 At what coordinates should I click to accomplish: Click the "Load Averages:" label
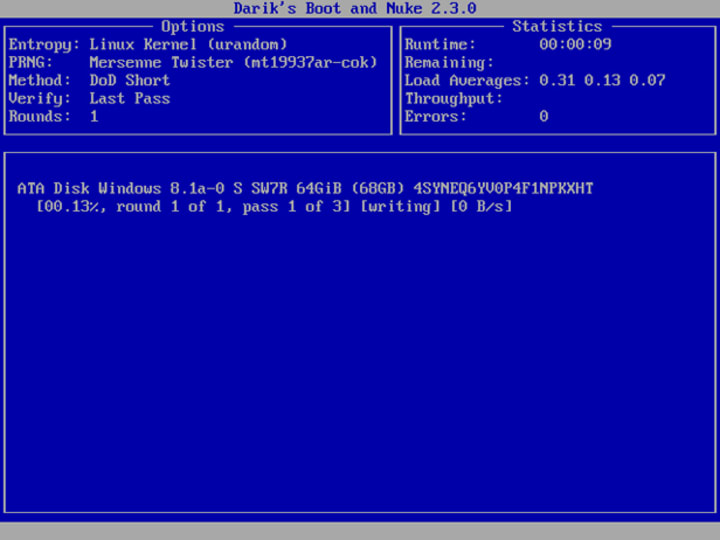pyautogui.click(x=467, y=80)
